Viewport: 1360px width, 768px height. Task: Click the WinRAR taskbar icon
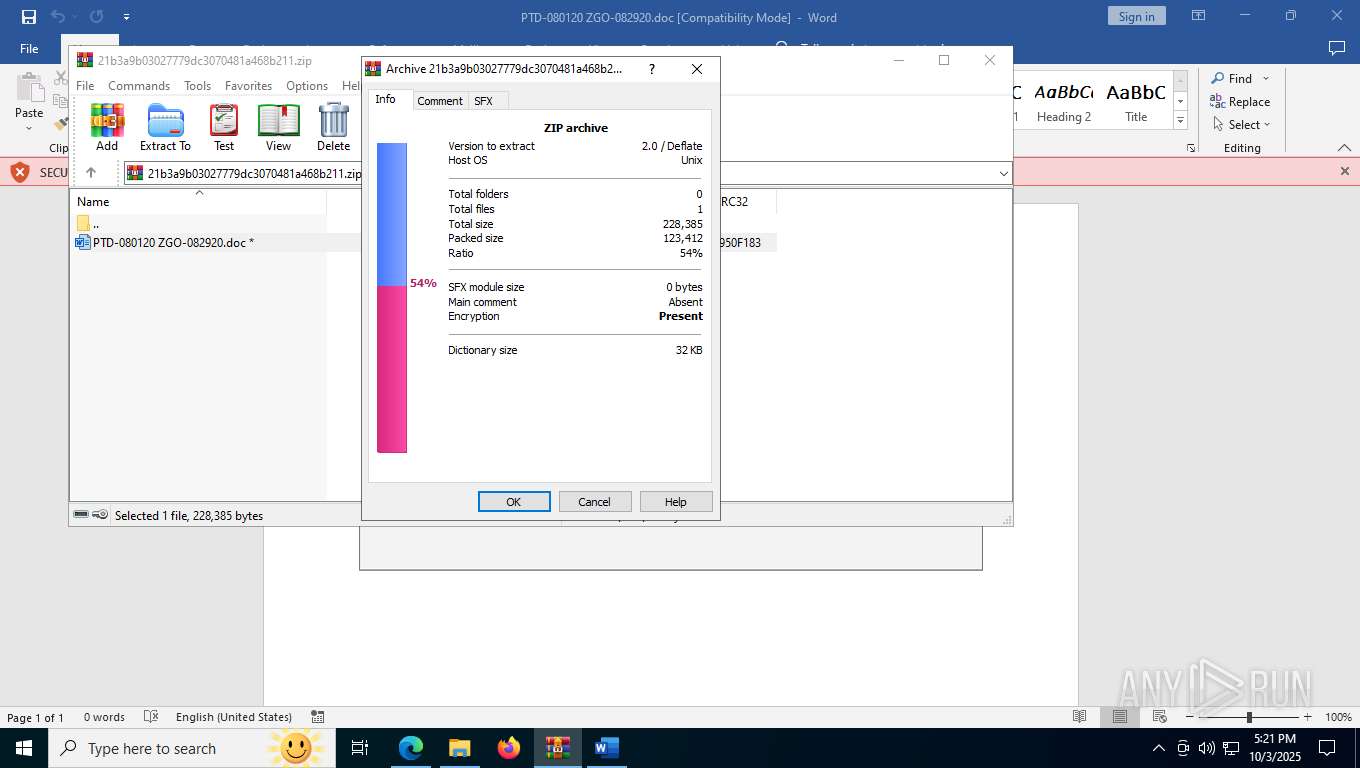point(558,748)
